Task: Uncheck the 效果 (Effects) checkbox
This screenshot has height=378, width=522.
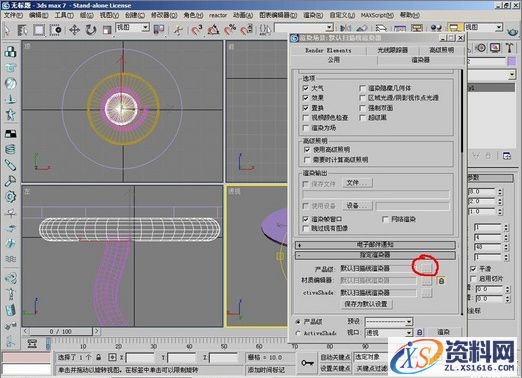Action: pyautogui.click(x=306, y=98)
